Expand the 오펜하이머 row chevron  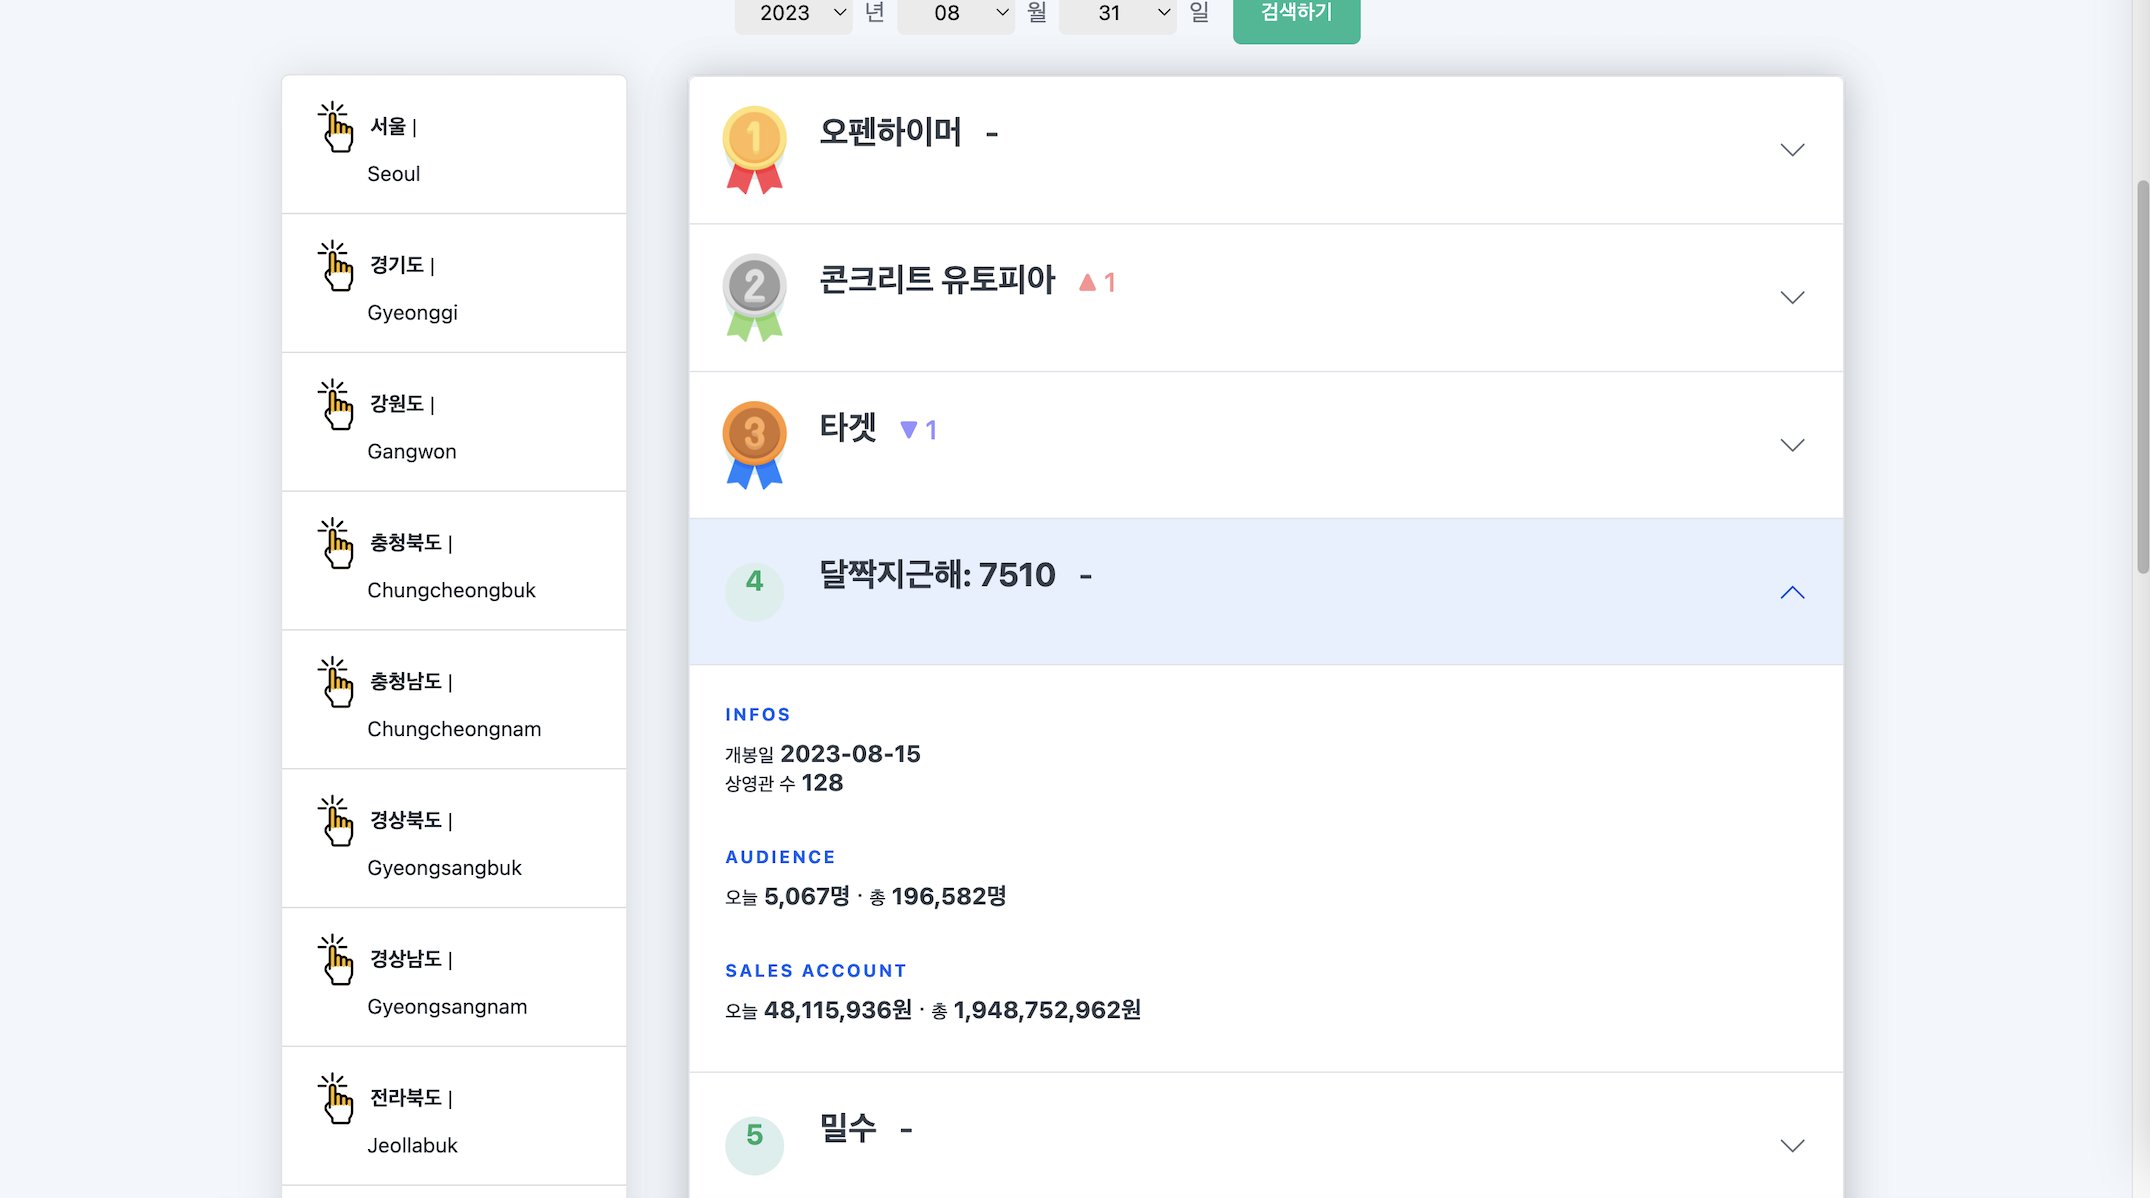(1792, 150)
